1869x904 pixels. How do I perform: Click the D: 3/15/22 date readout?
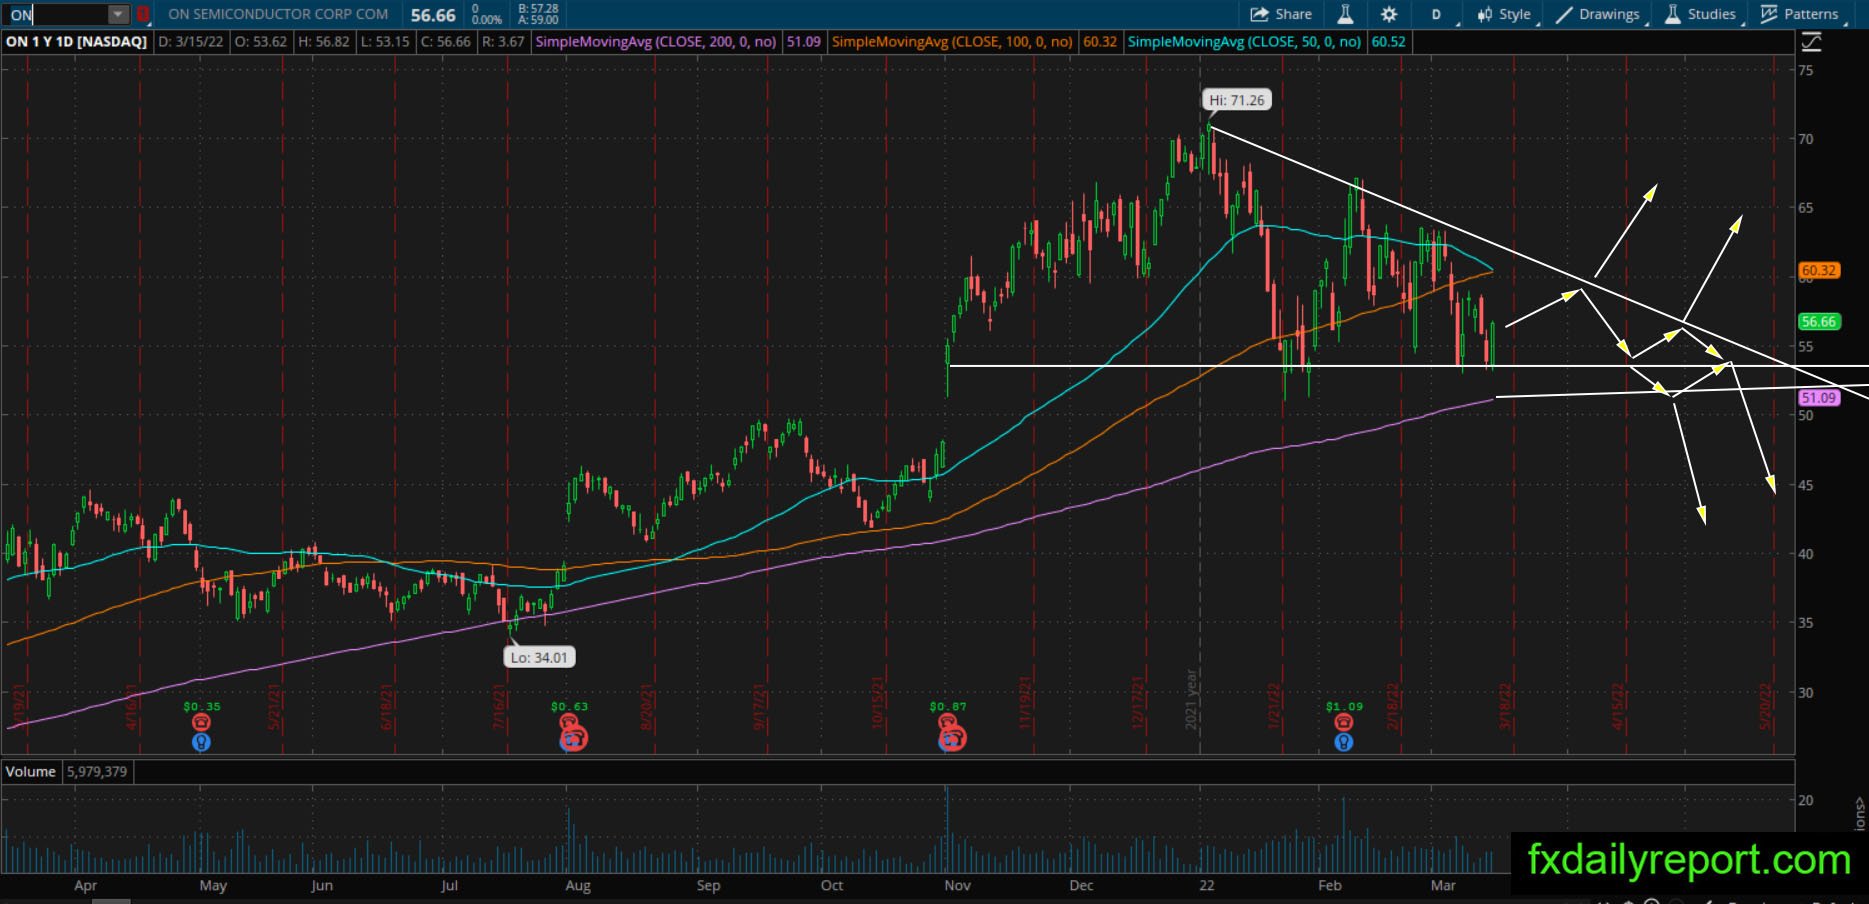192,42
